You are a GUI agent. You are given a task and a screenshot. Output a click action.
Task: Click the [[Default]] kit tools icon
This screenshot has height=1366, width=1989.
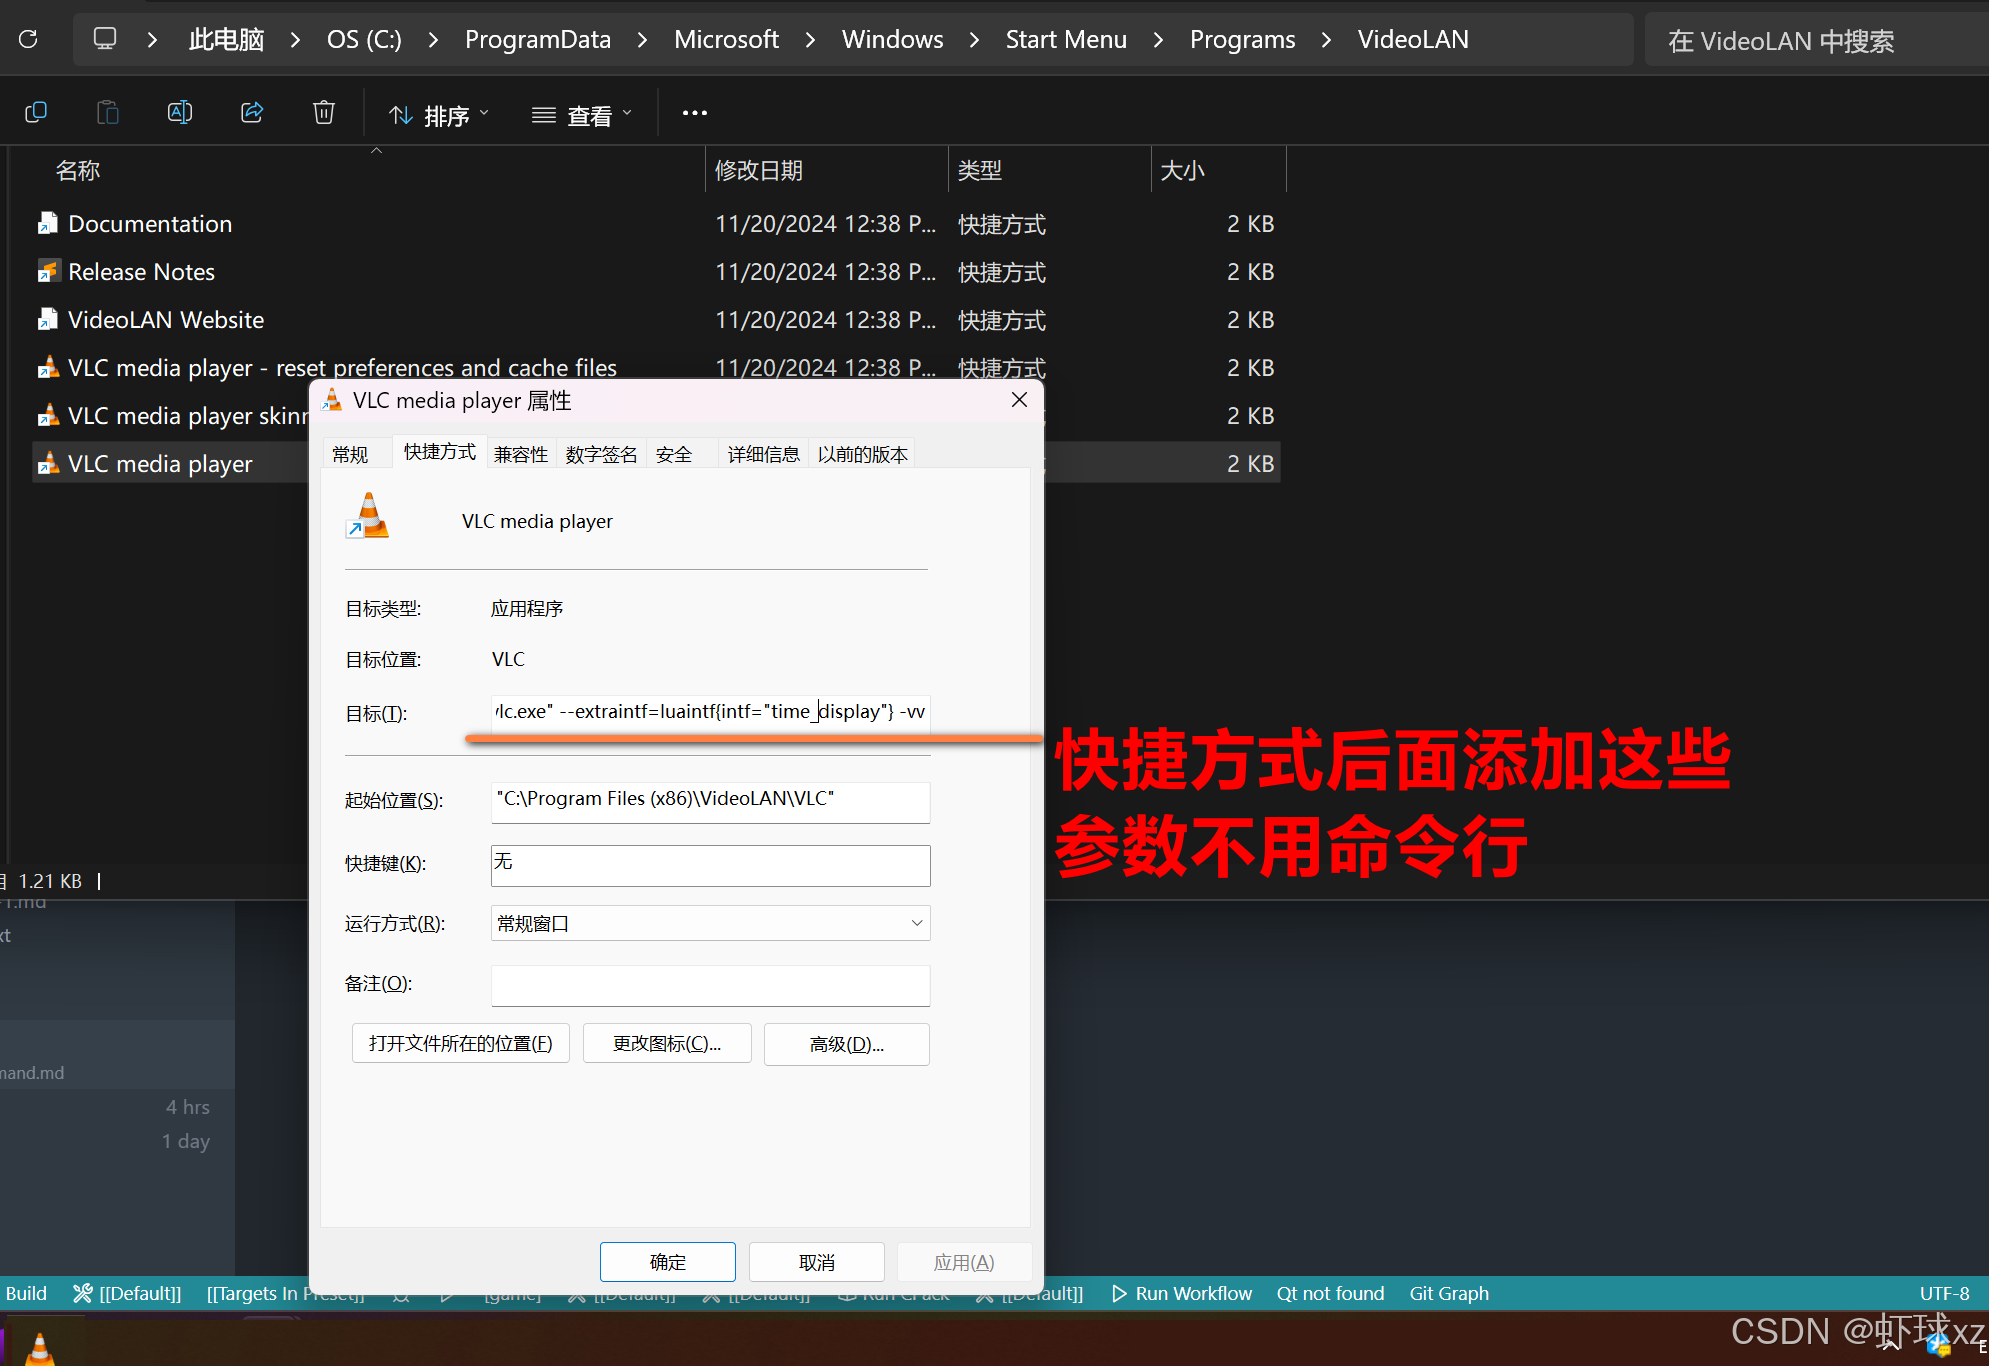click(83, 1293)
